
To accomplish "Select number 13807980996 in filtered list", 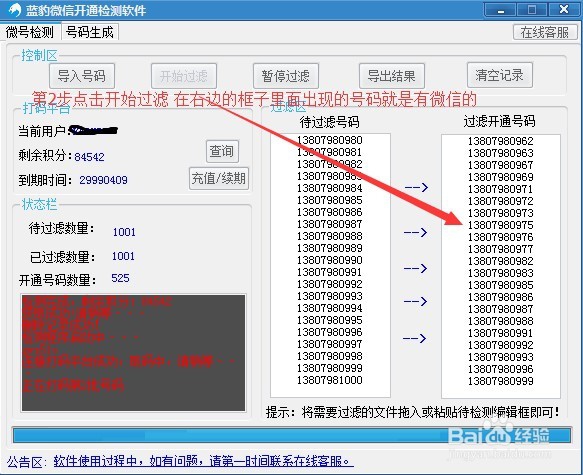I will pos(500,369).
